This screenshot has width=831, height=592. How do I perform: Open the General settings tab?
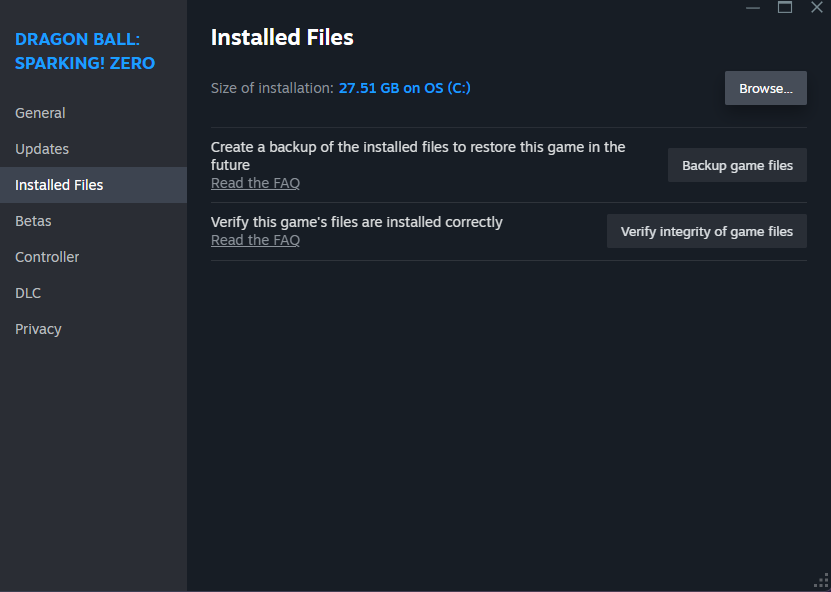(x=40, y=113)
